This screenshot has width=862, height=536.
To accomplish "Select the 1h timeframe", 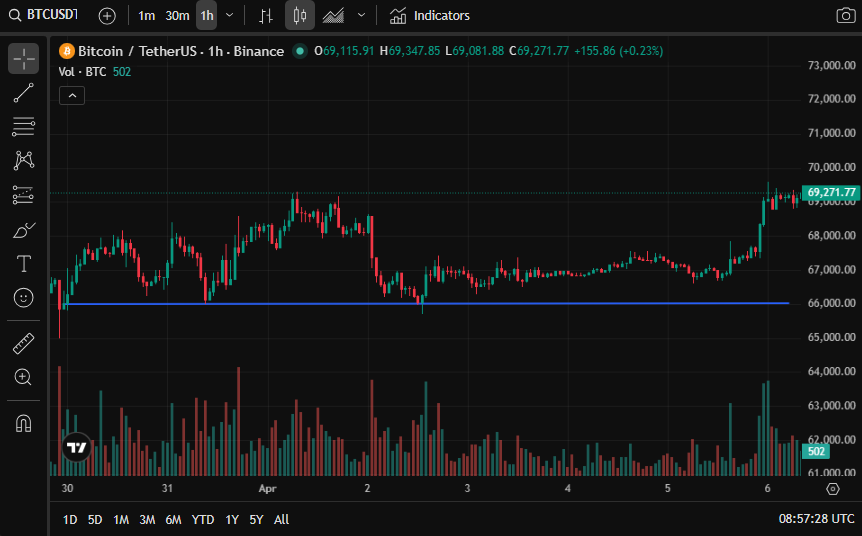I will click(207, 15).
